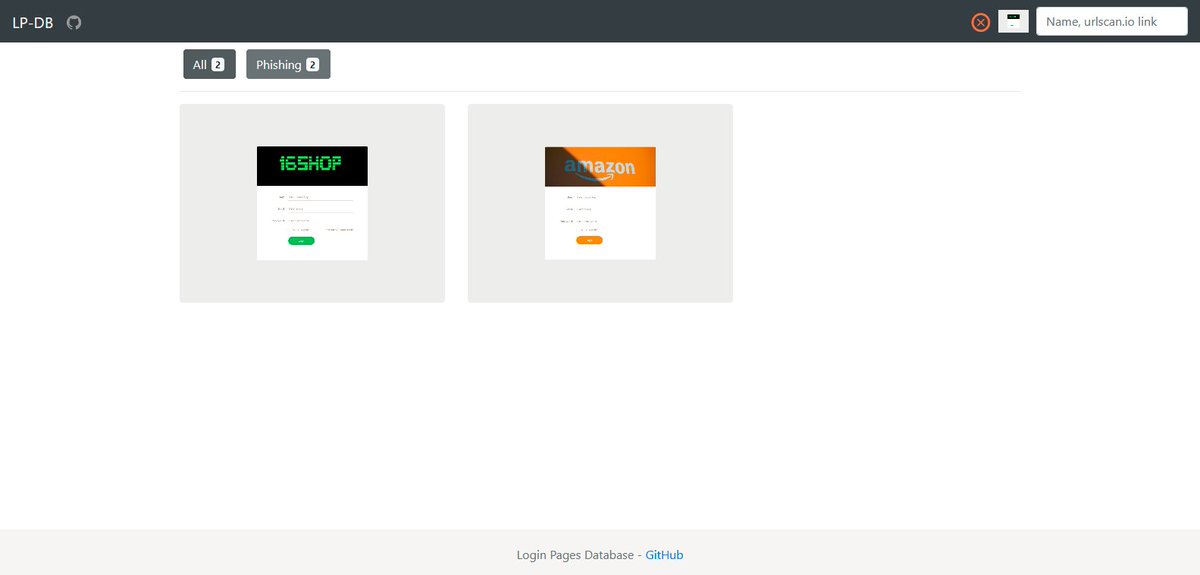
Task: Open the GitHub icon in navbar
Action: pos(74,22)
